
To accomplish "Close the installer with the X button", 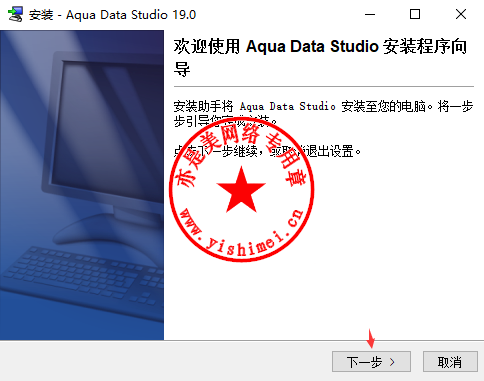I will (461, 14).
